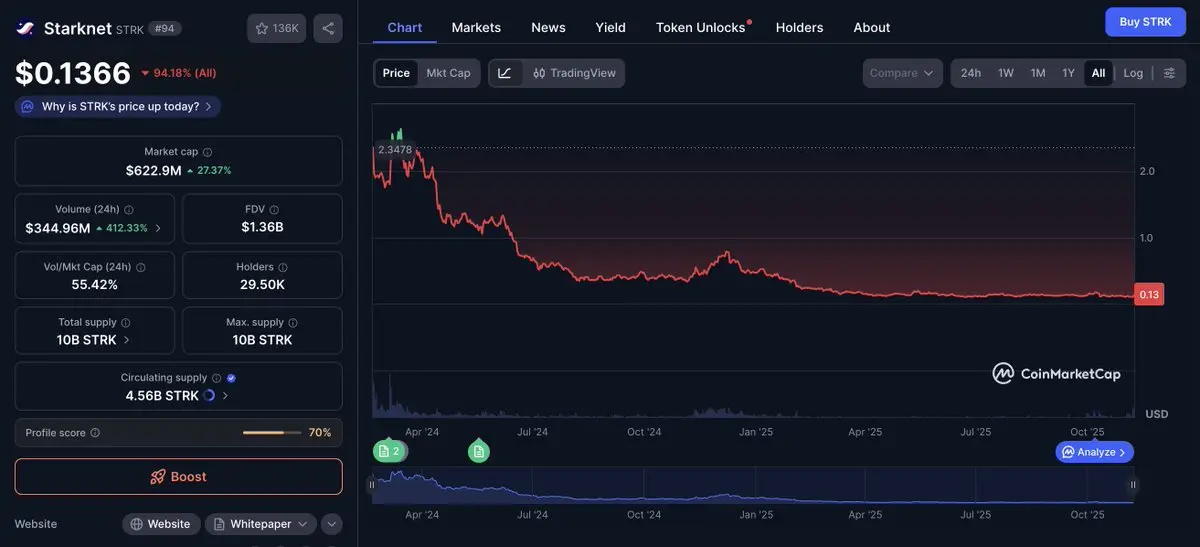Open the Website link button
Screen dimensions: 1200x547
coord(161,524)
